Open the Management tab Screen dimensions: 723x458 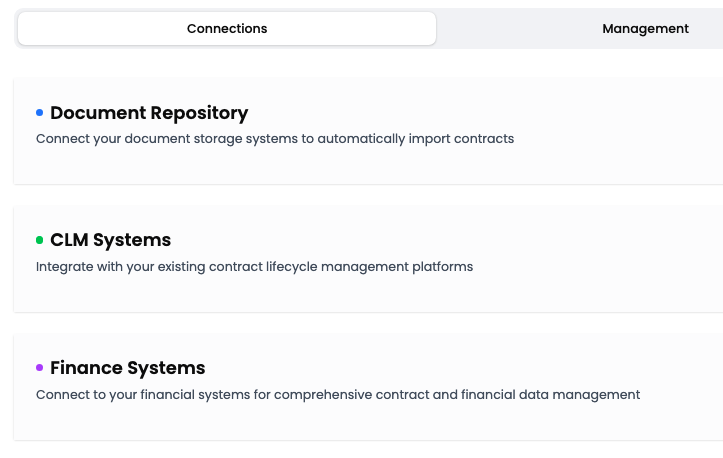(645, 29)
